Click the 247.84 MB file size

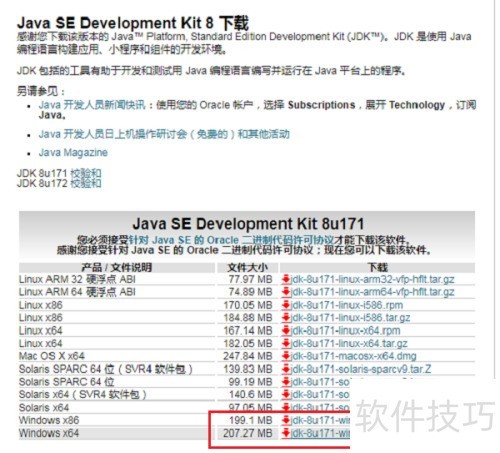[x=248, y=356]
